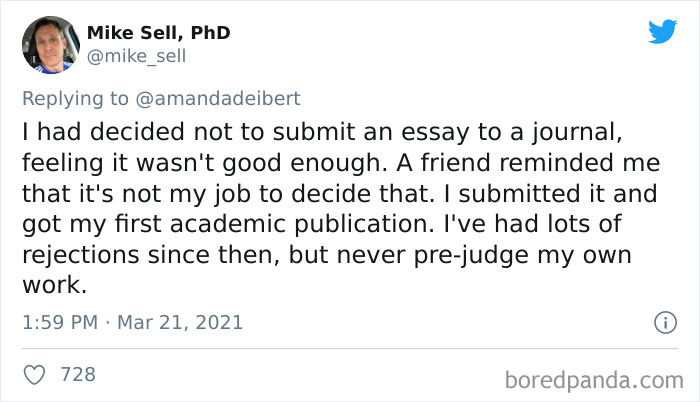Click the display name Mike Sell, PhD

(159, 33)
